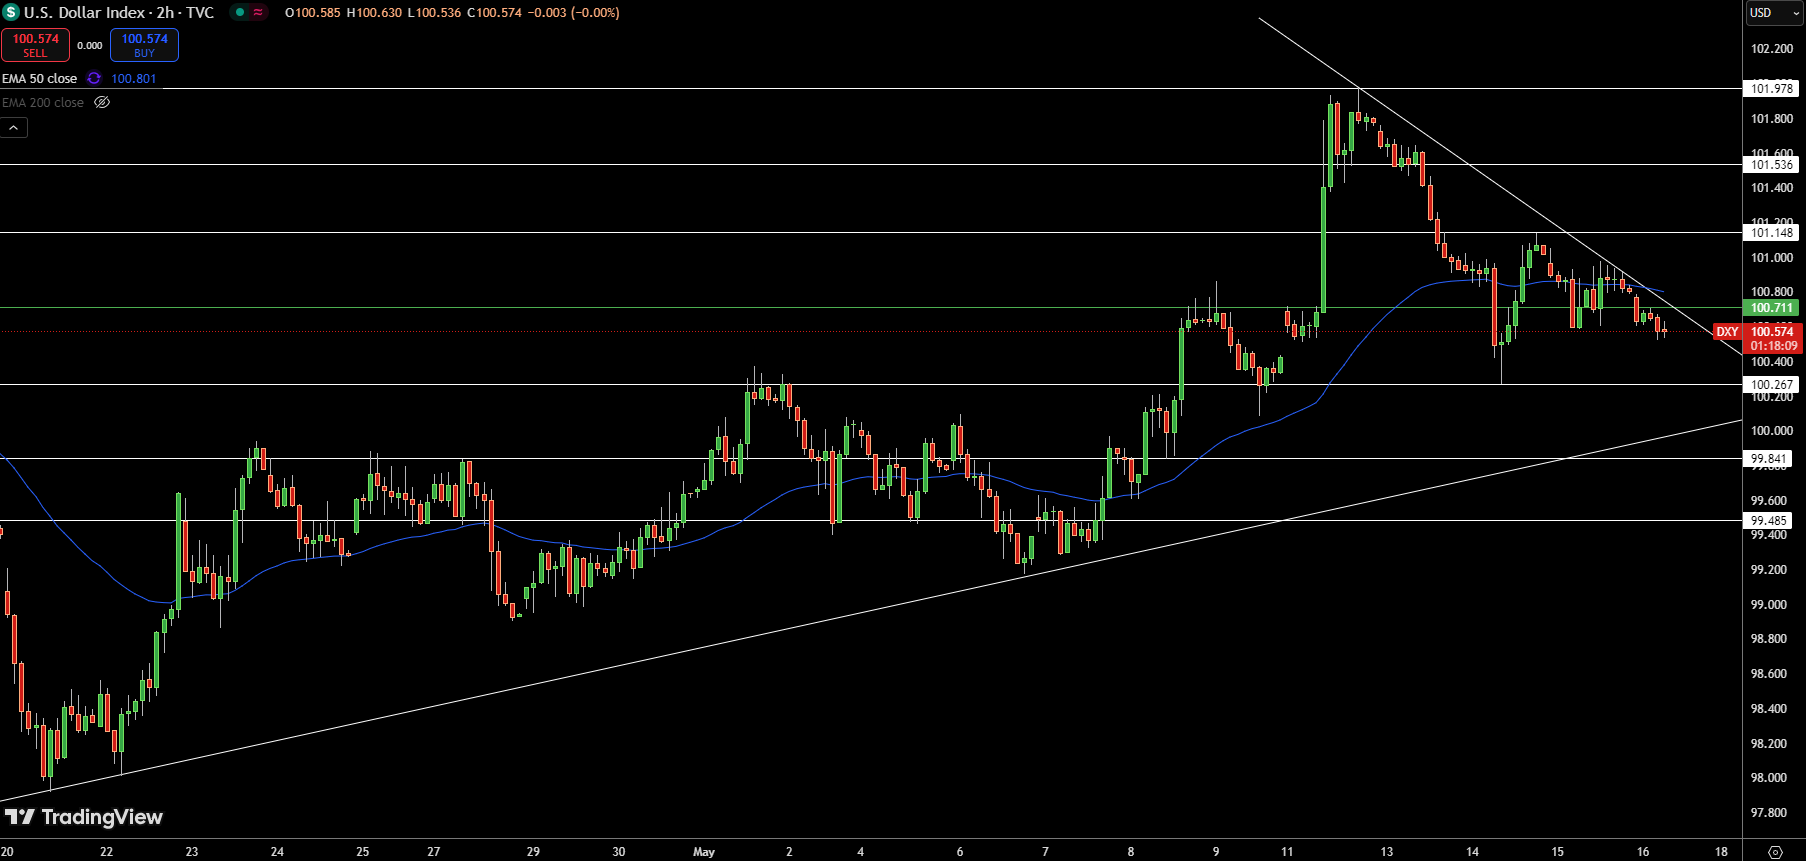Click the red DXY symbol tag
This screenshot has width=1806, height=861.
1727,332
